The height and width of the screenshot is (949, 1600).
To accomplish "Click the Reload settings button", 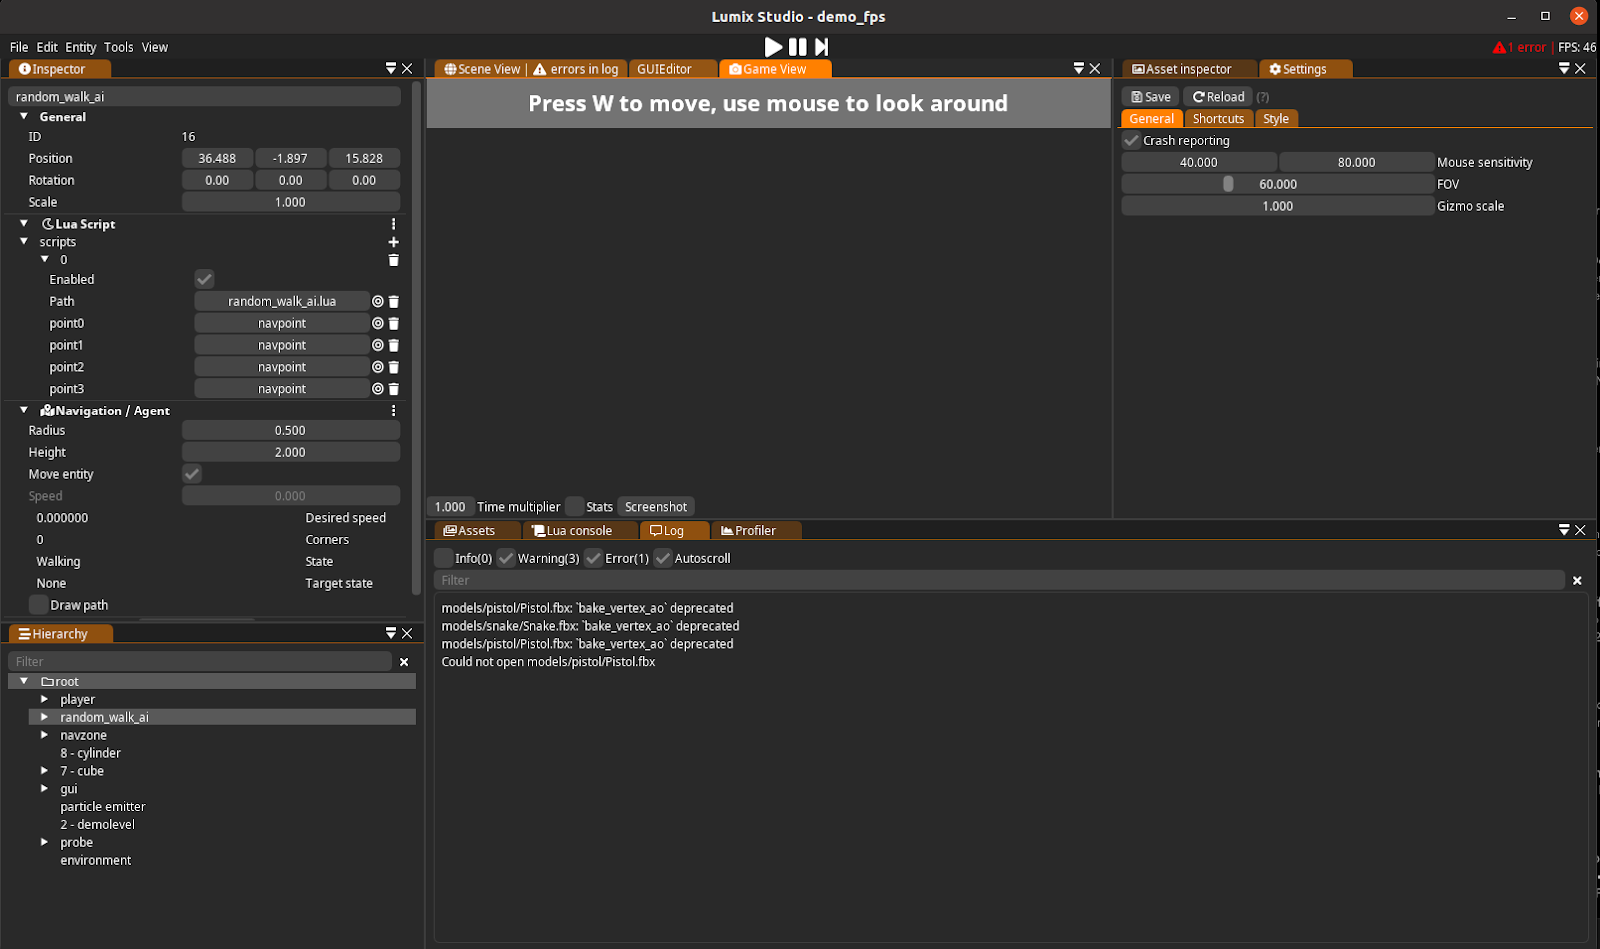I will [1218, 97].
